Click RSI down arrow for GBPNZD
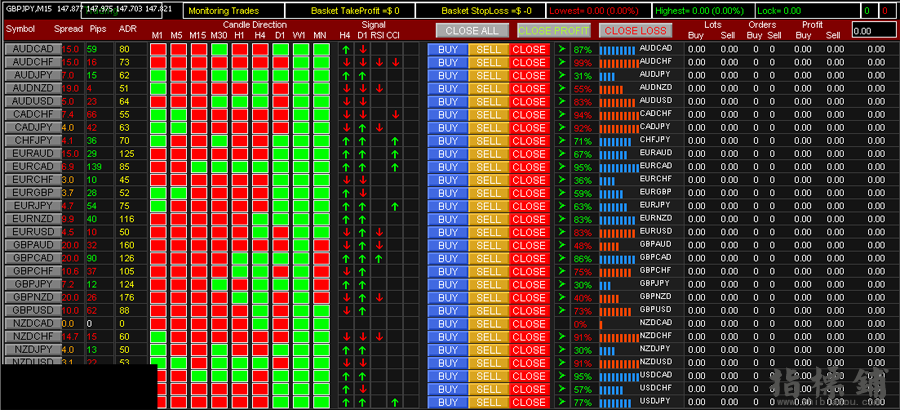 coord(379,297)
